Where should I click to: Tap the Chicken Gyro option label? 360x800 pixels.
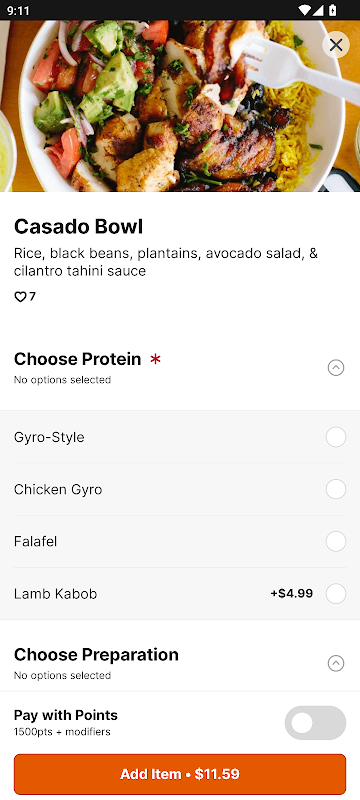pos(58,490)
